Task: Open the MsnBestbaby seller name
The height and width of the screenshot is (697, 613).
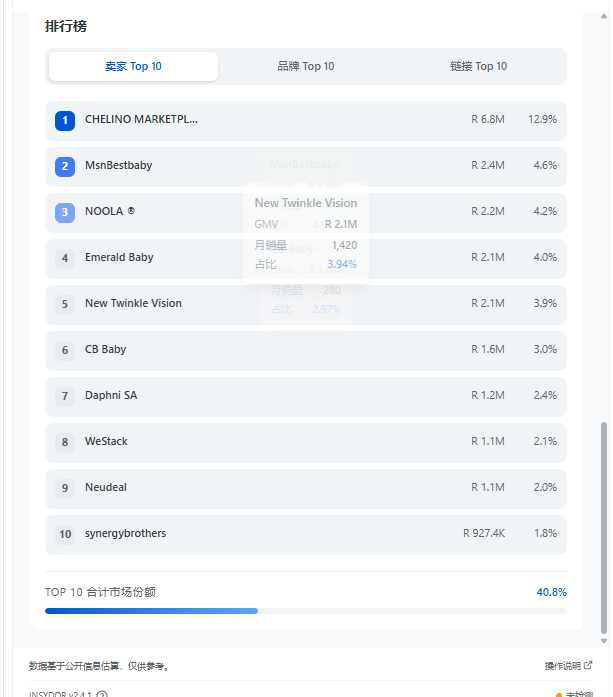Action: (119, 165)
